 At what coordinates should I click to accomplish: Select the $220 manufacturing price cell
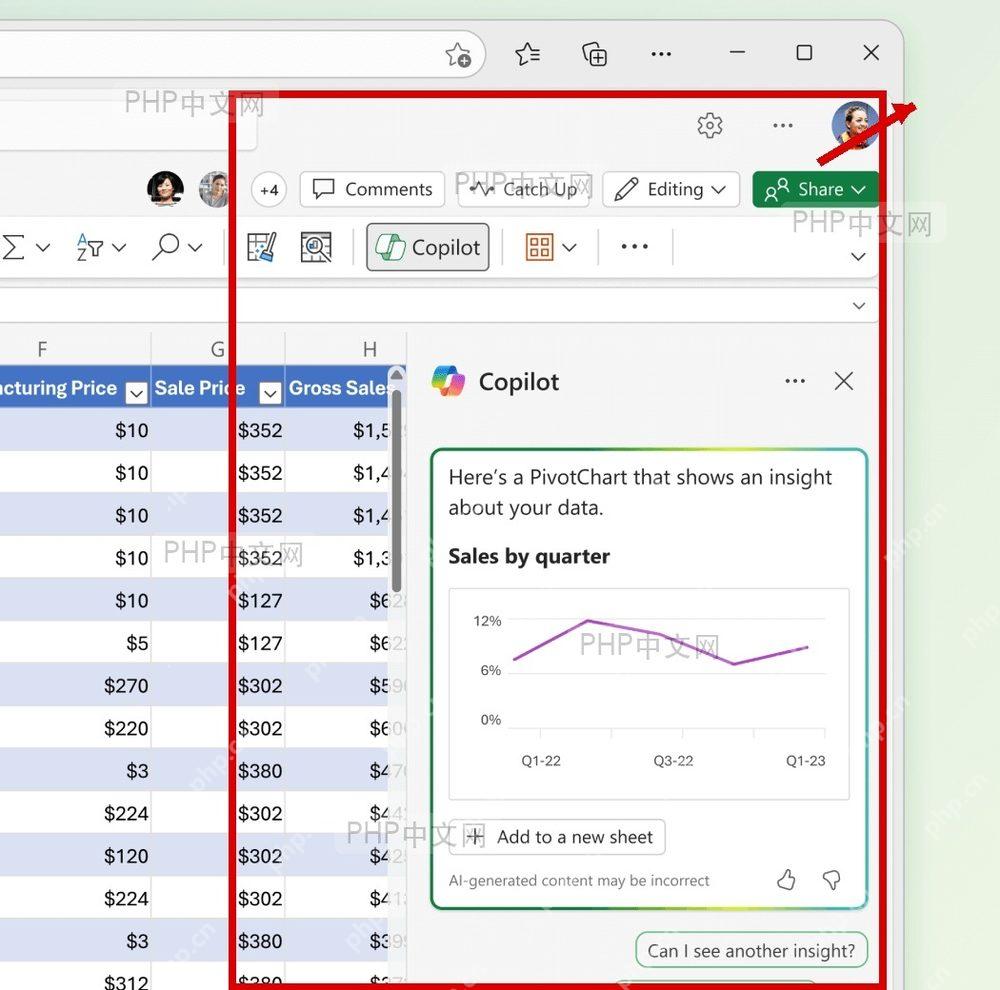[75, 728]
